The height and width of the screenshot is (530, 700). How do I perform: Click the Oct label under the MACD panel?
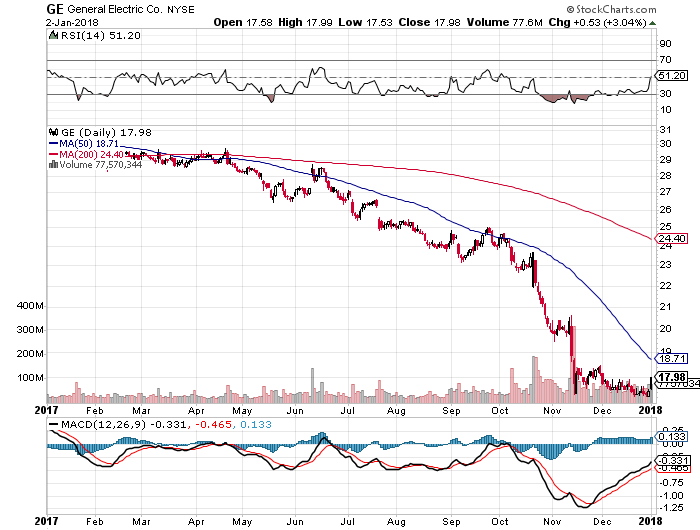pos(500,521)
